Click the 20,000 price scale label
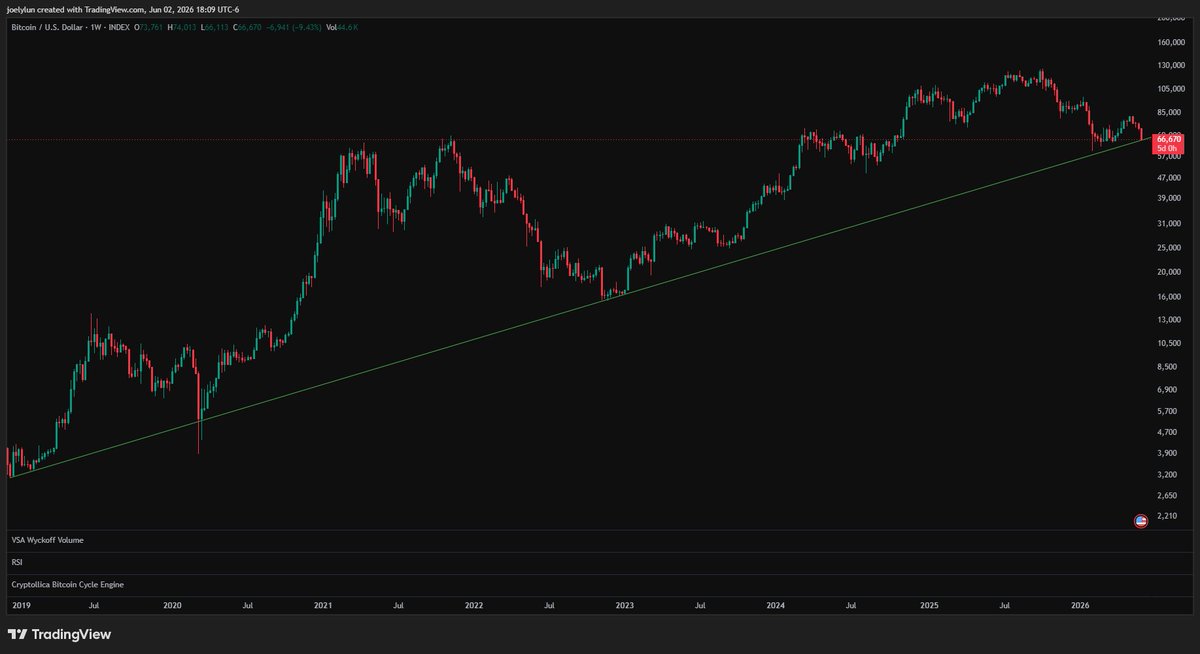Screen dimensions: 1200x654 click(1167, 272)
